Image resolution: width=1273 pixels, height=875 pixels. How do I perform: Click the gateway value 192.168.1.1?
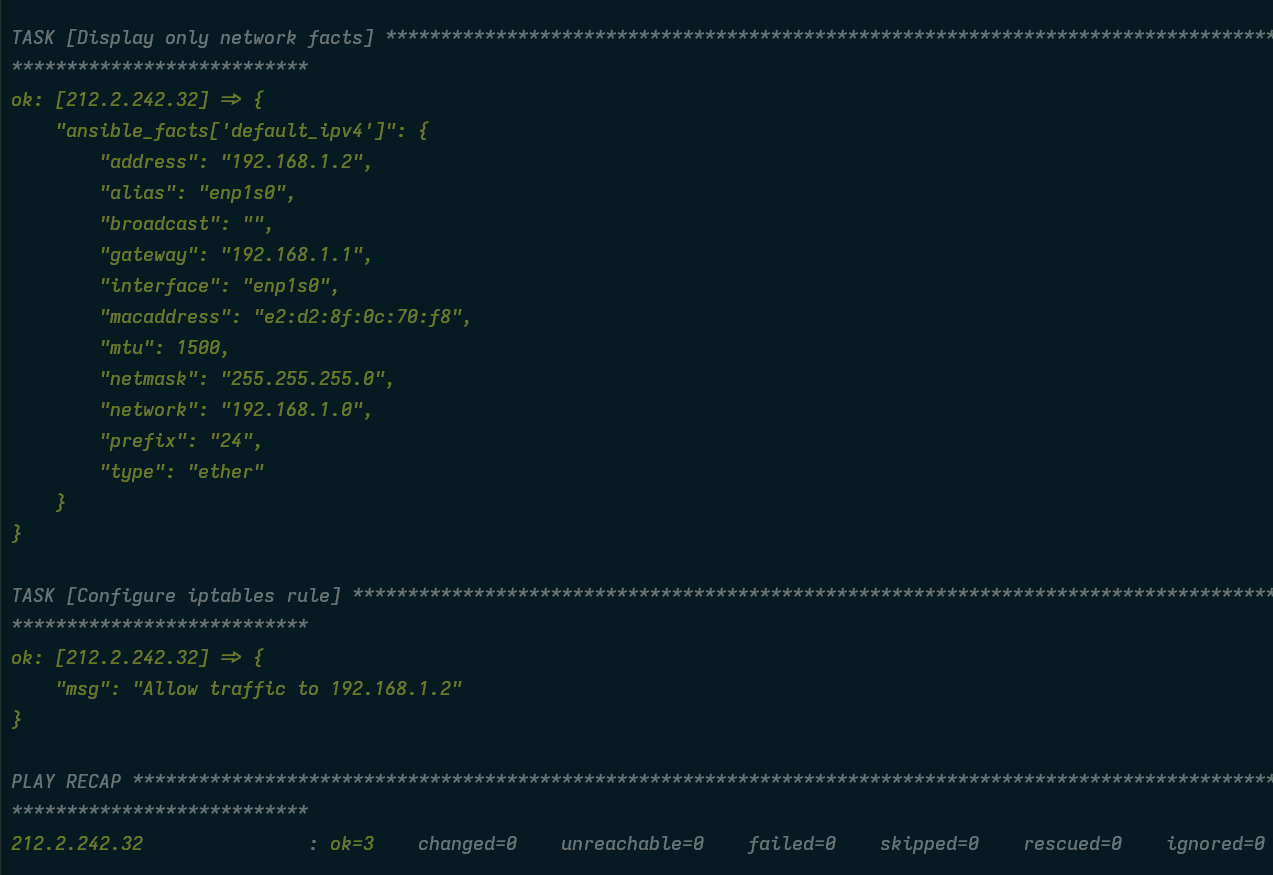point(292,255)
